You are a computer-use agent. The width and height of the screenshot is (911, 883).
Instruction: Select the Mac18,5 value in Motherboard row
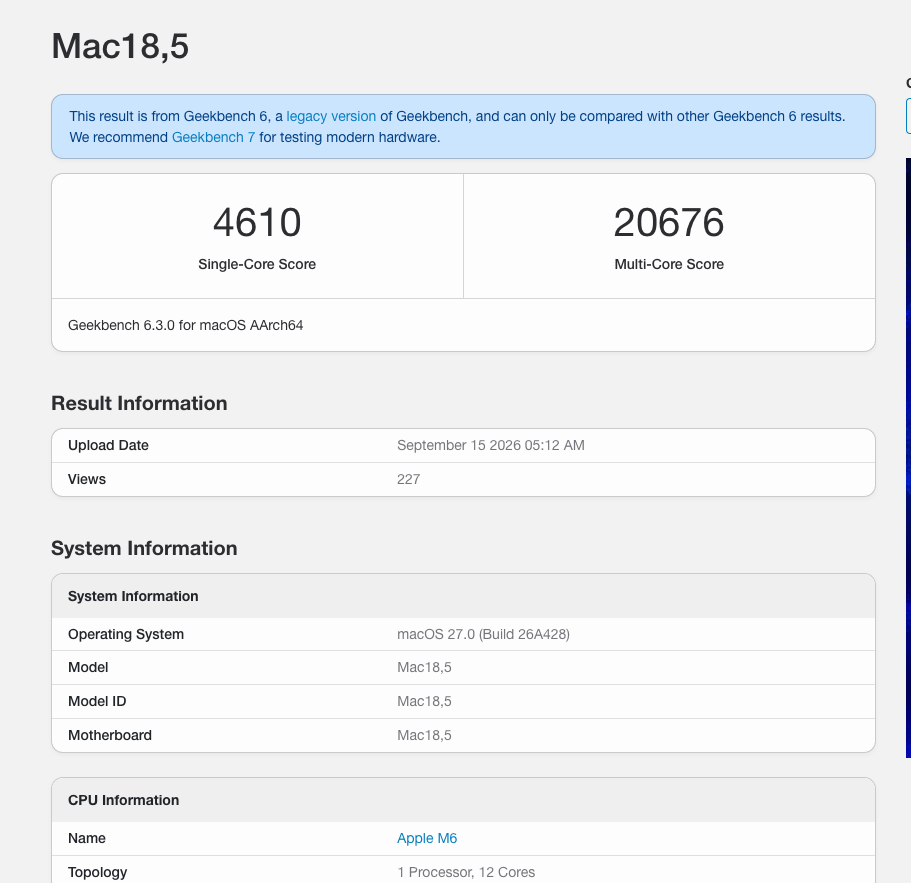[424, 735]
